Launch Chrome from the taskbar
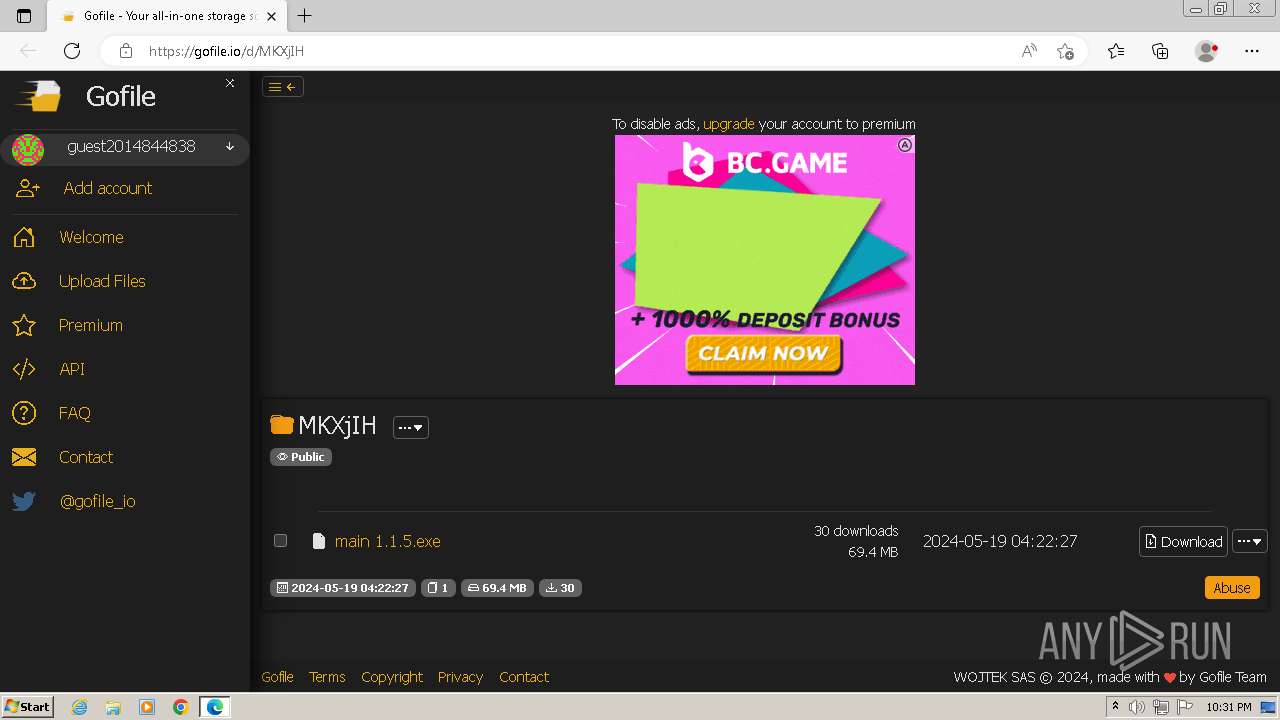This screenshot has width=1280, height=720. (x=180, y=707)
